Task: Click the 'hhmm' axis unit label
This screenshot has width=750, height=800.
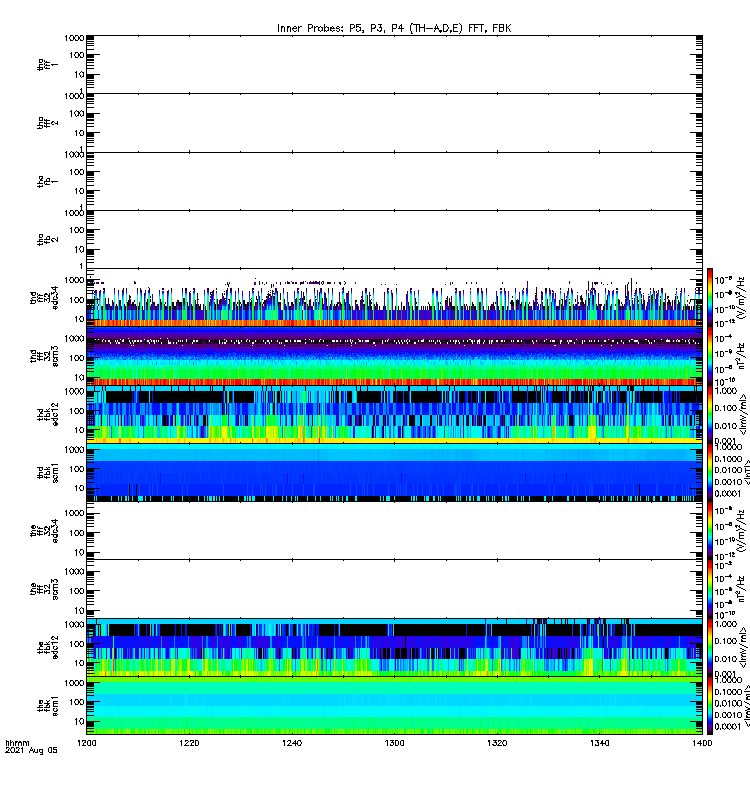Action: [x=17, y=743]
